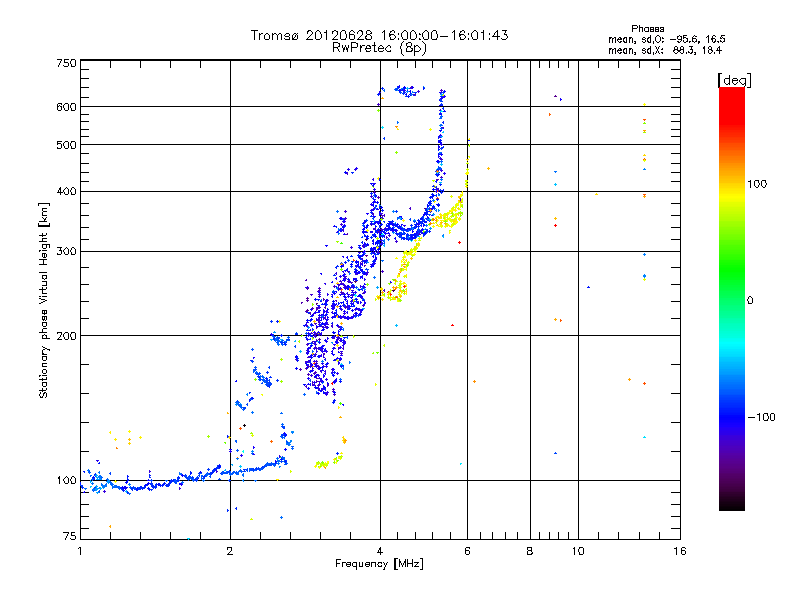The width and height of the screenshot is (800, 600).
Task: Pick the black end of the phase color bar
Action: click(x=732, y=503)
